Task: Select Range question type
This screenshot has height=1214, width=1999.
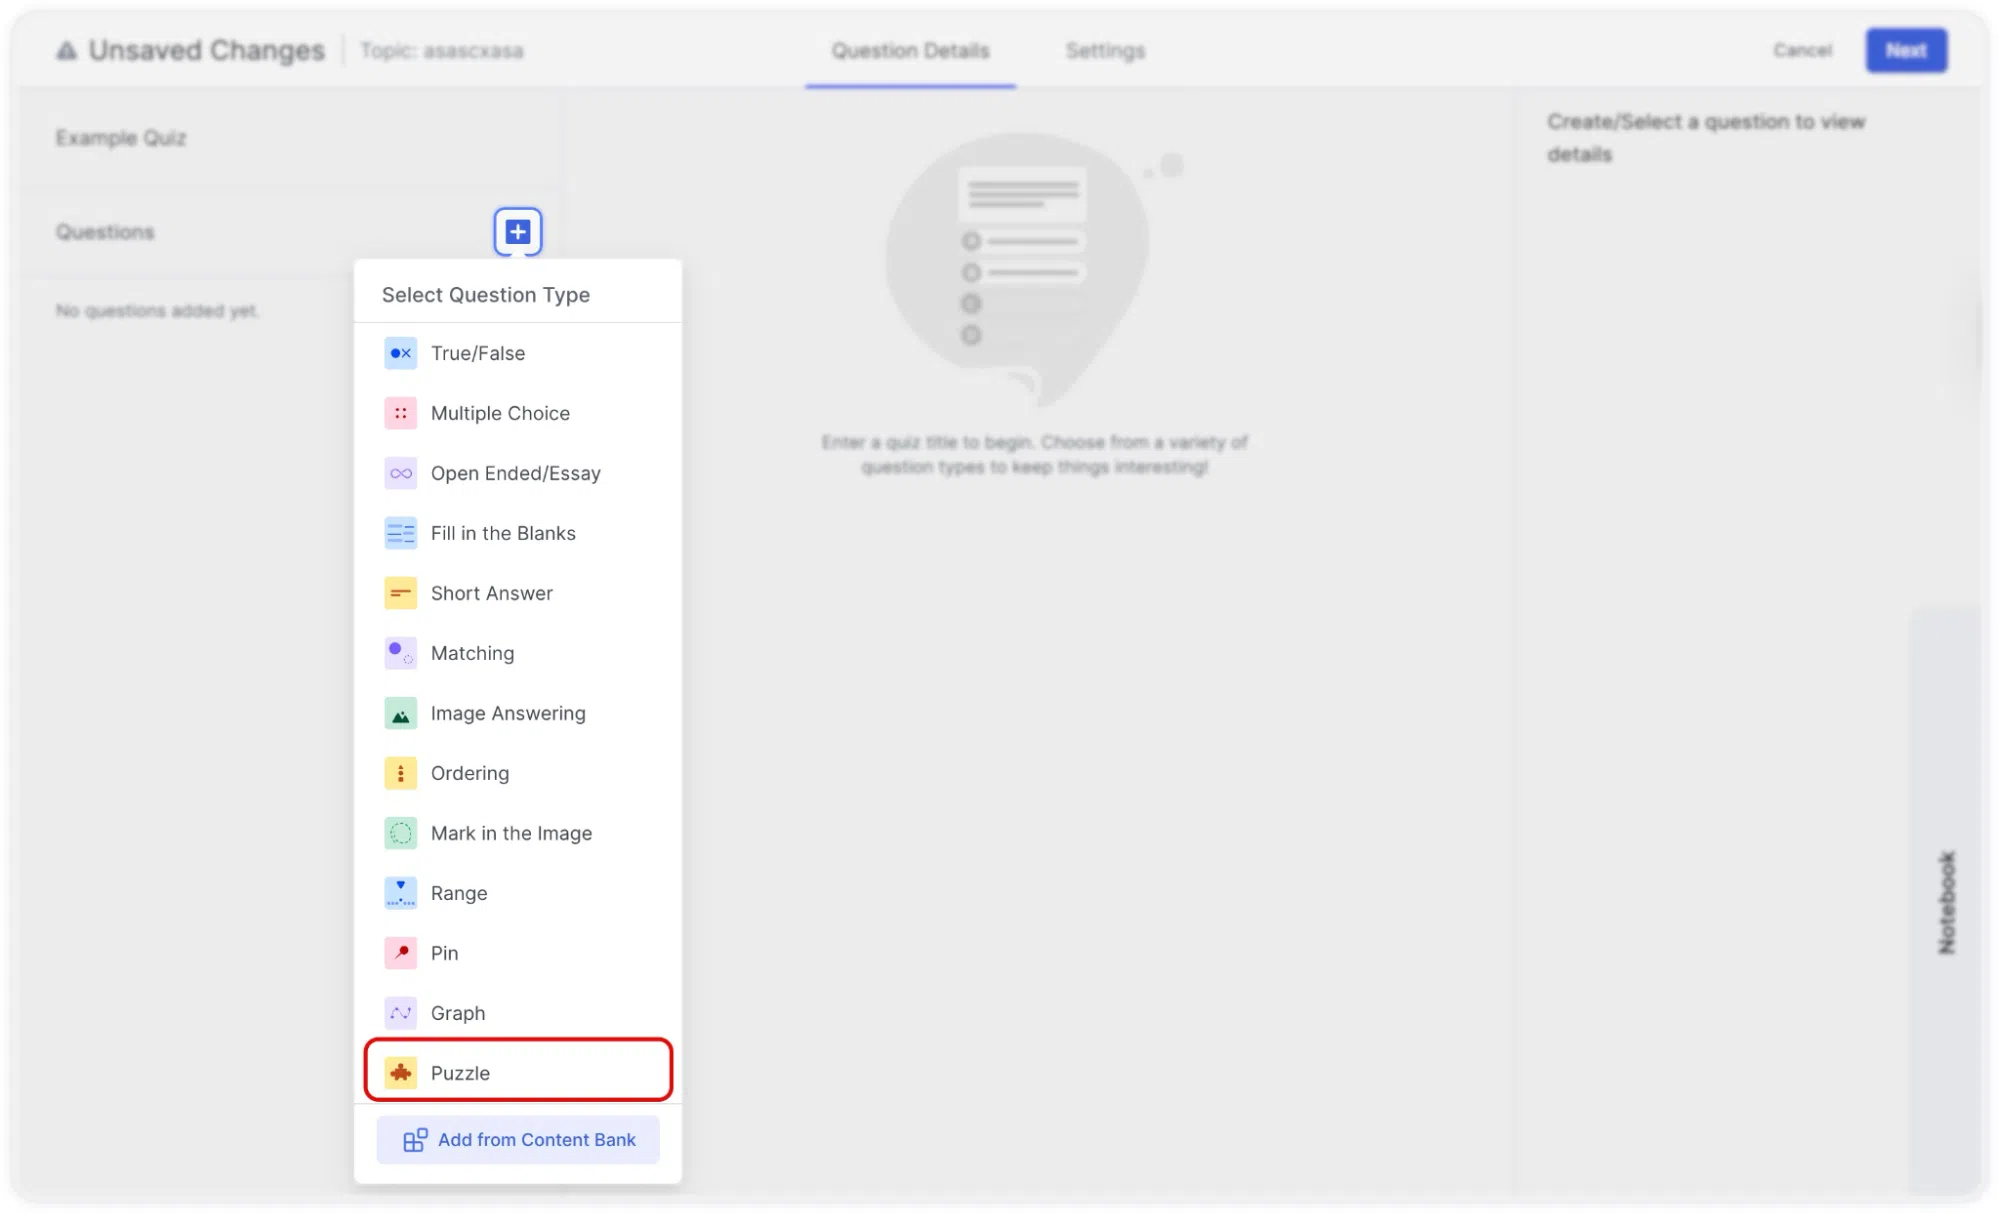Action: click(x=518, y=893)
